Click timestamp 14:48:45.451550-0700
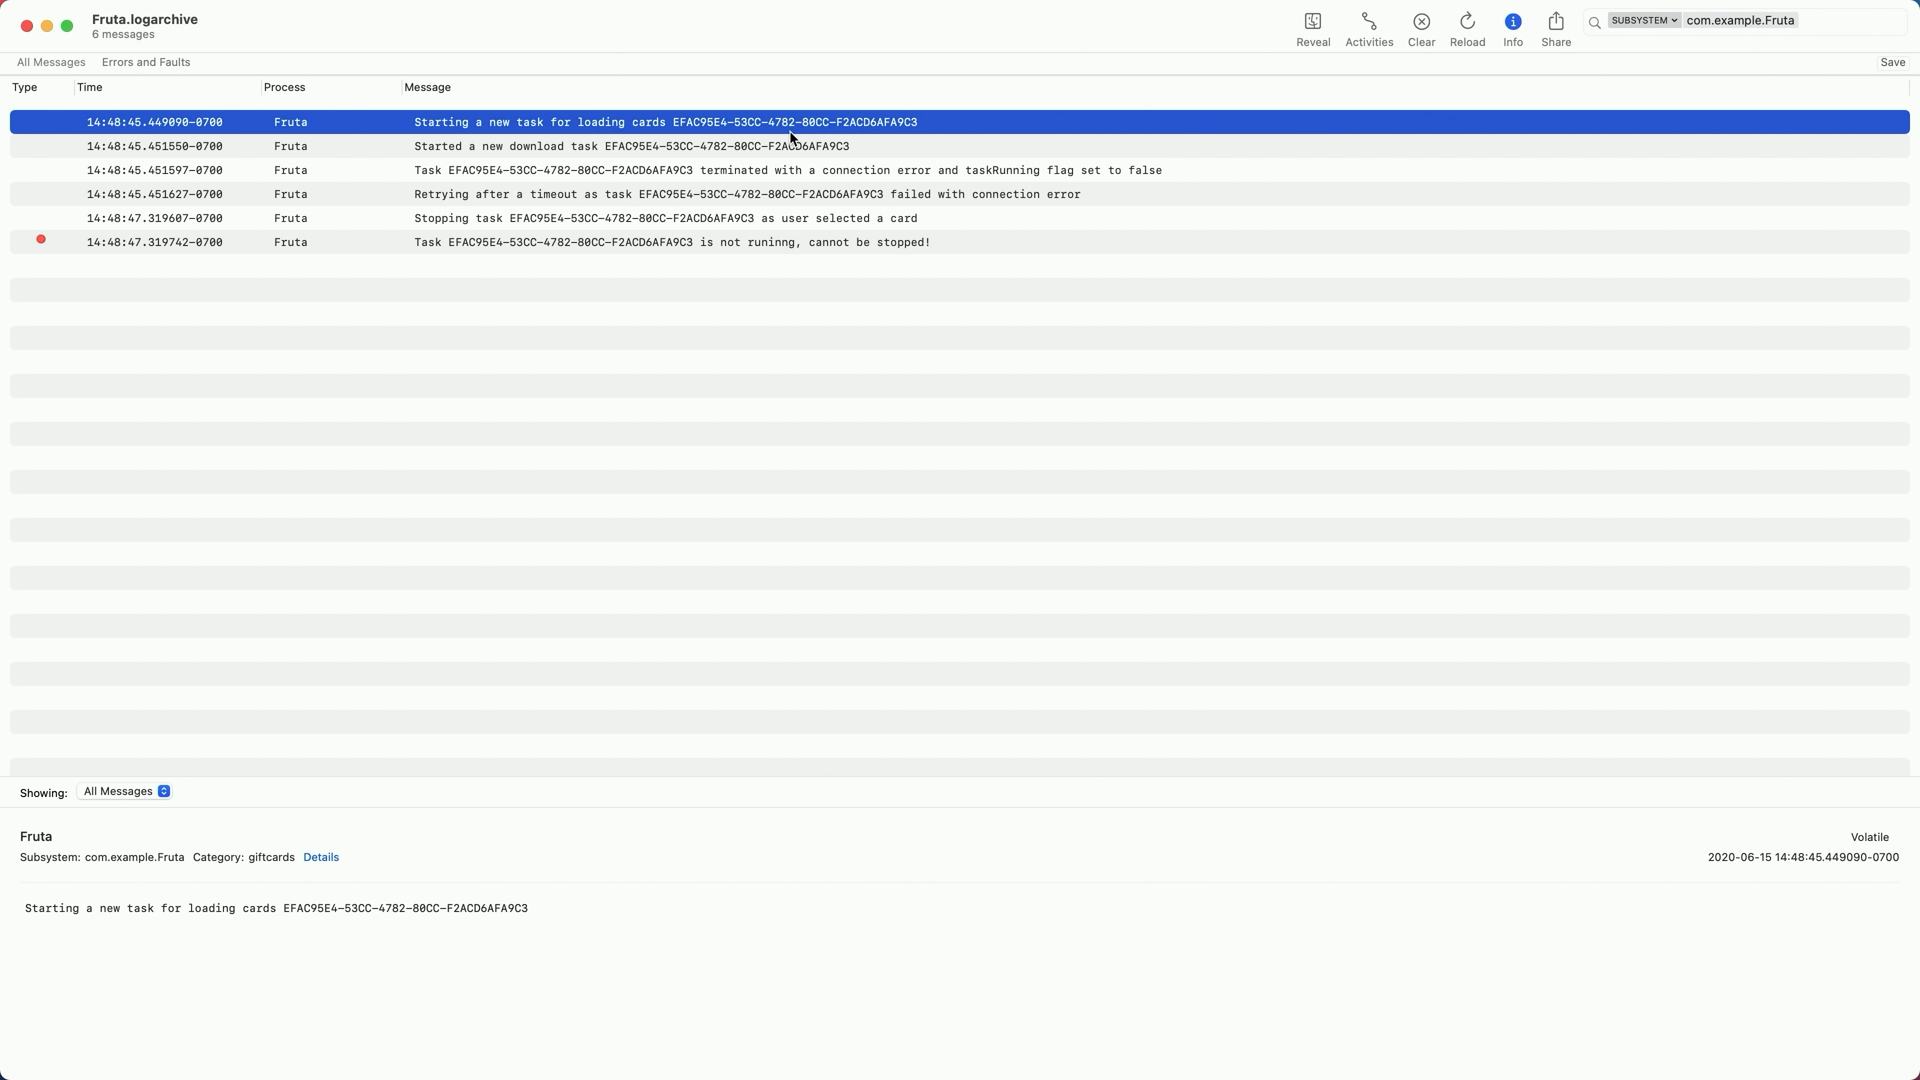This screenshot has width=1920, height=1080. (154, 146)
